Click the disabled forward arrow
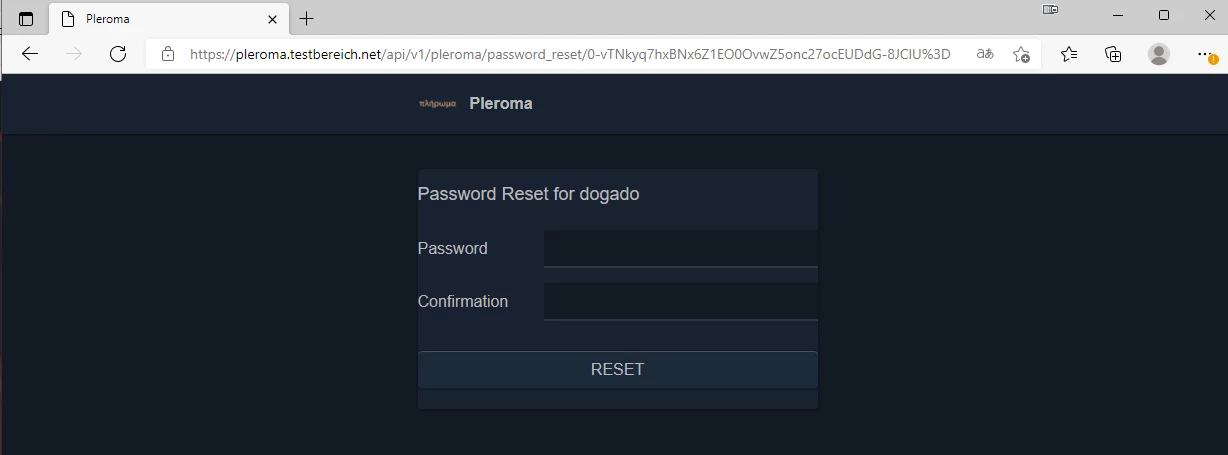This screenshot has width=1228, height=455. point(74,54)
